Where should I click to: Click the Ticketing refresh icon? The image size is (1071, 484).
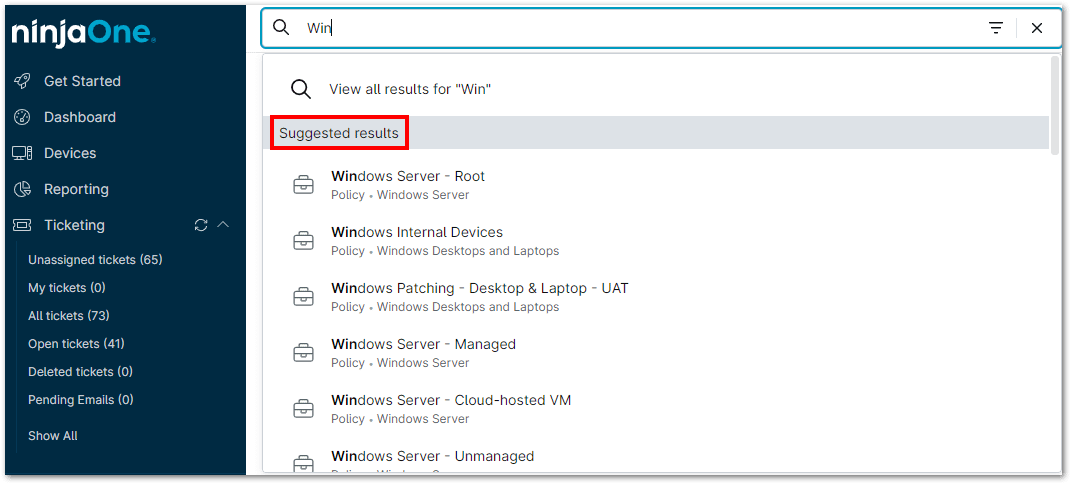(x=201, y=225)
